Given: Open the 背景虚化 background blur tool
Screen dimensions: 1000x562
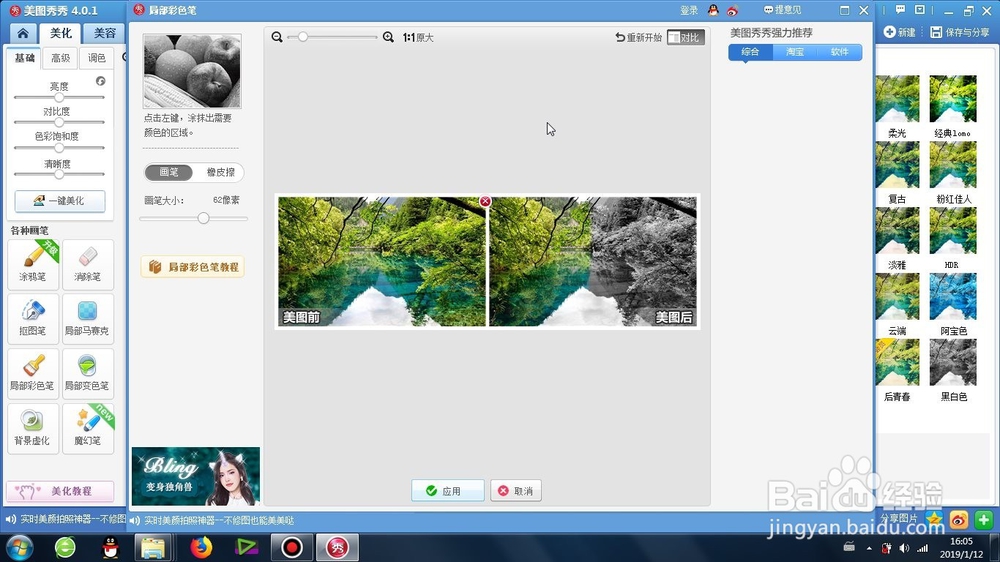Looking at the screenshot, I should coord(33,428).
